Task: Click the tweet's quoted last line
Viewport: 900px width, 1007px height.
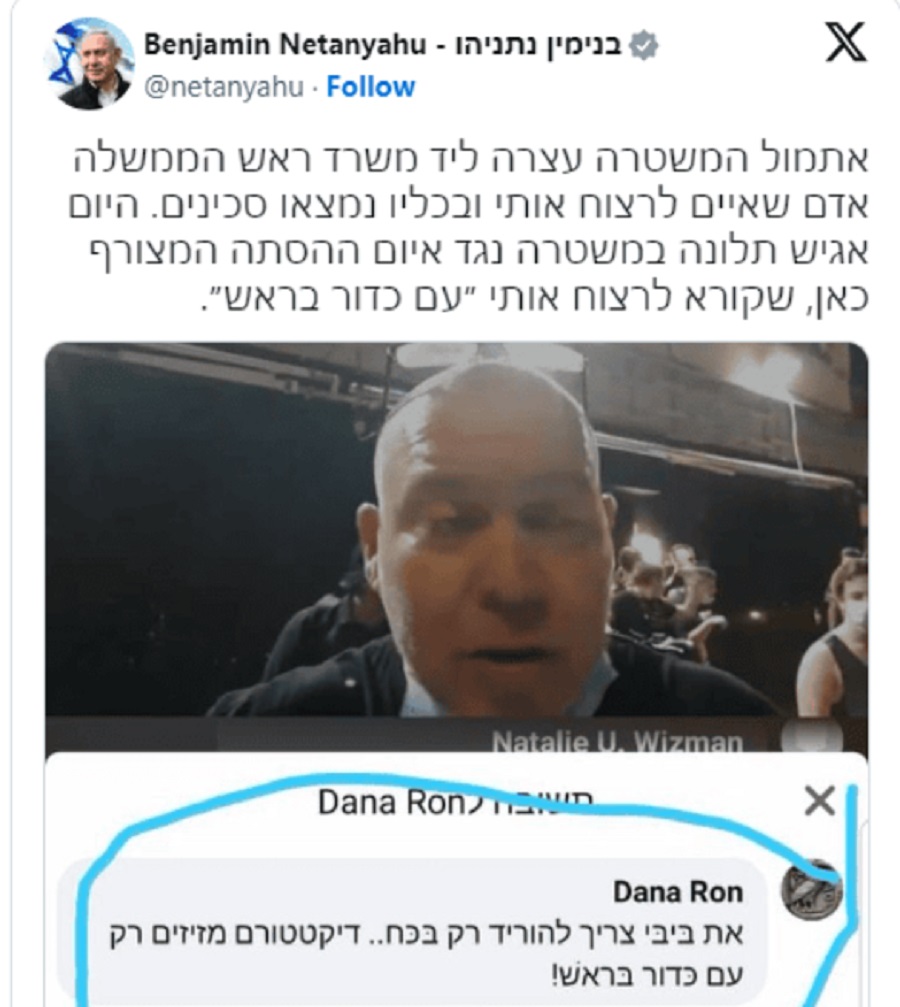Action: [535, 297]
